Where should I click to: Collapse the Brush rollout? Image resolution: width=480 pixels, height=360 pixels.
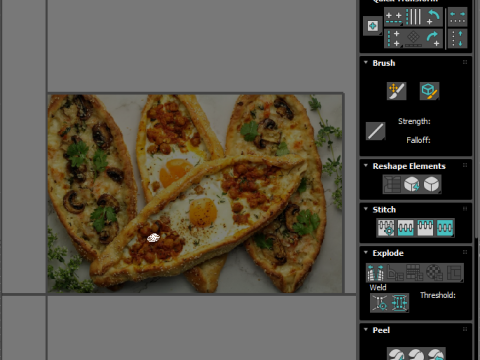(x=366, y=62)
